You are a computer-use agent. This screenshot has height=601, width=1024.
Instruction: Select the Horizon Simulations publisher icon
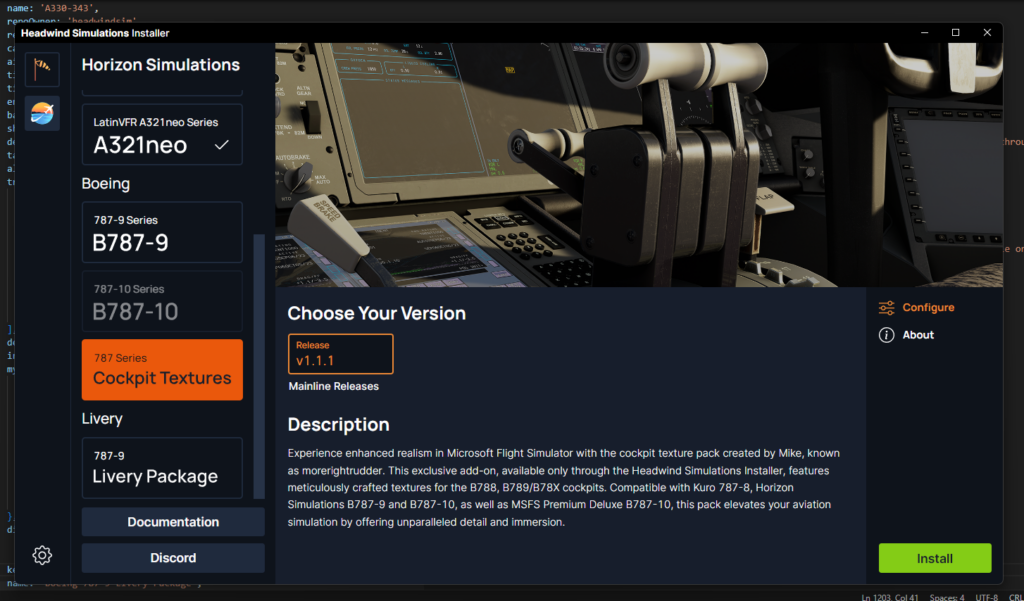(42, 113)
